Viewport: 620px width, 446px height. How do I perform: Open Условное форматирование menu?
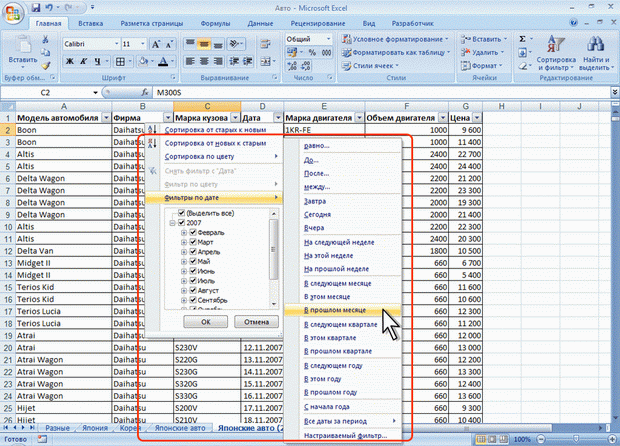coord(395,39)
